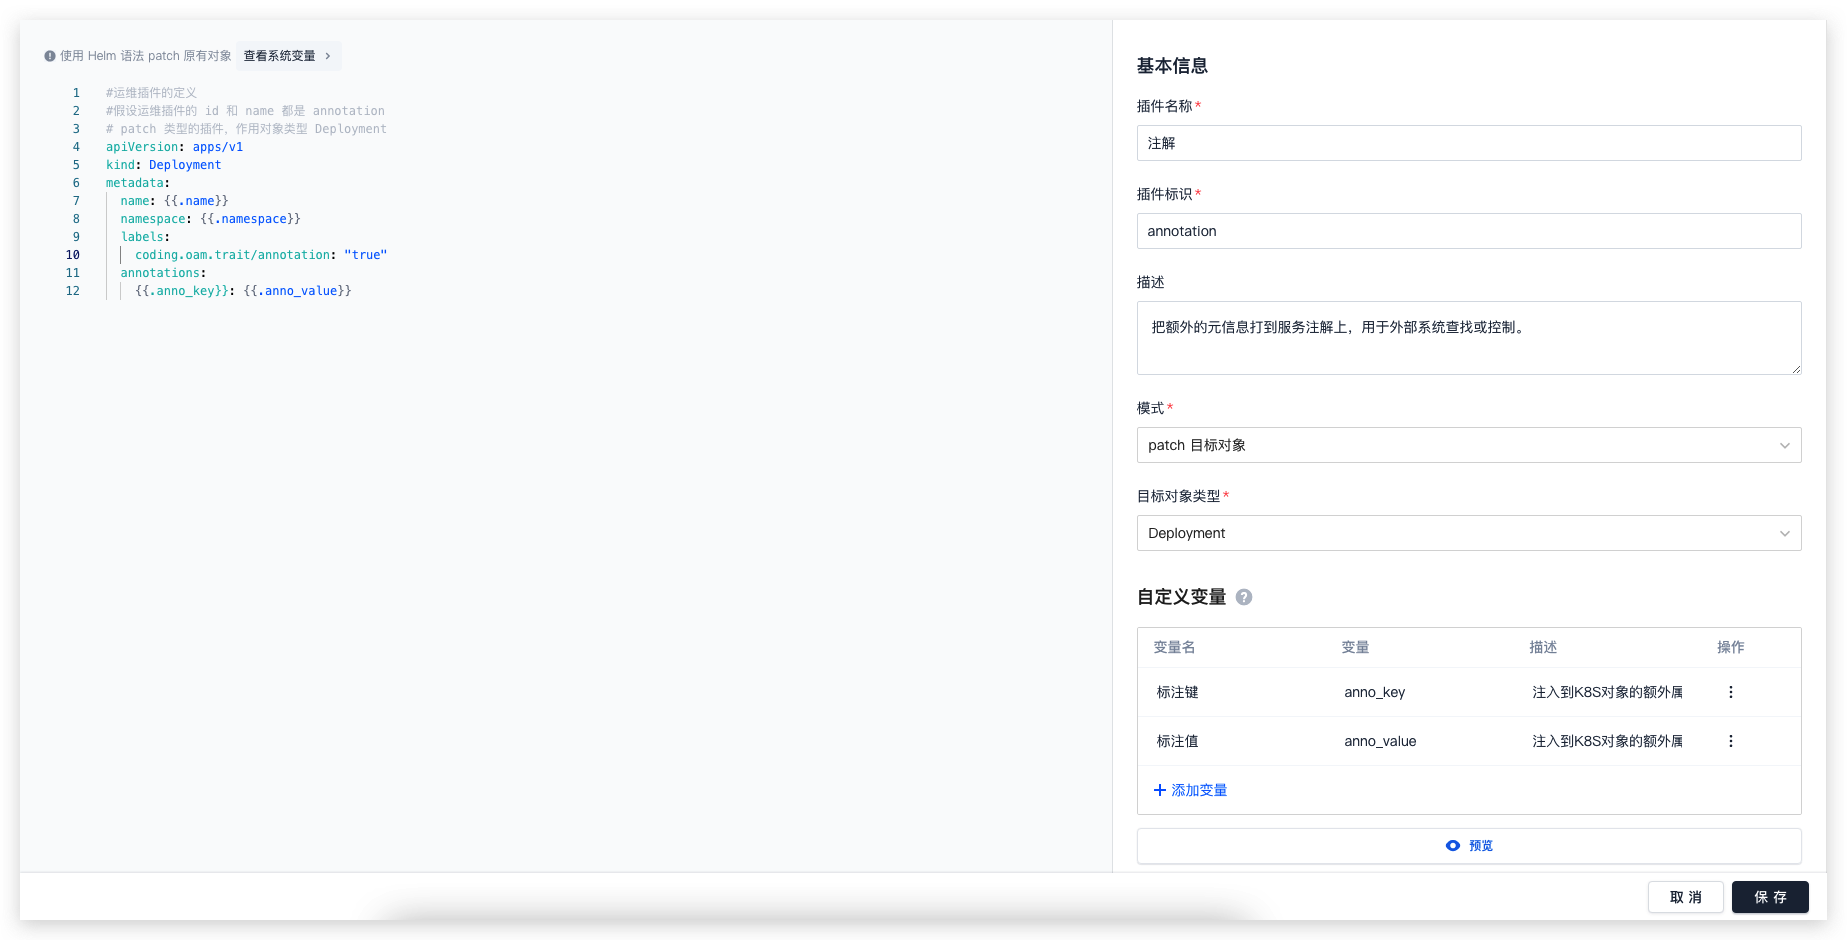Open the 模式 dropdown showing patch 目标对象
This screenshot has width=1847, height=940.
click(1469, 445)
